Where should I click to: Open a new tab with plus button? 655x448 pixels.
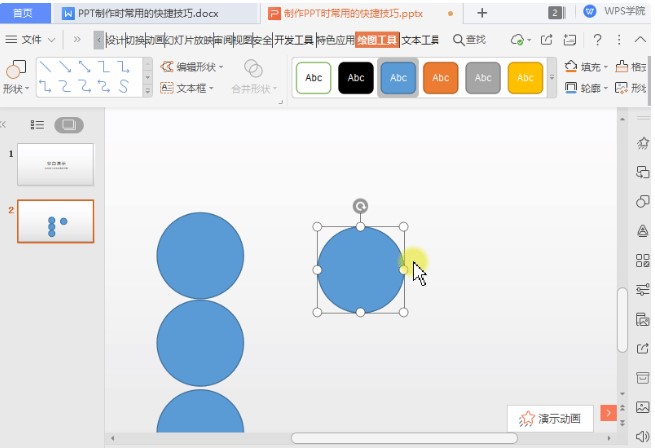[482, 13]
